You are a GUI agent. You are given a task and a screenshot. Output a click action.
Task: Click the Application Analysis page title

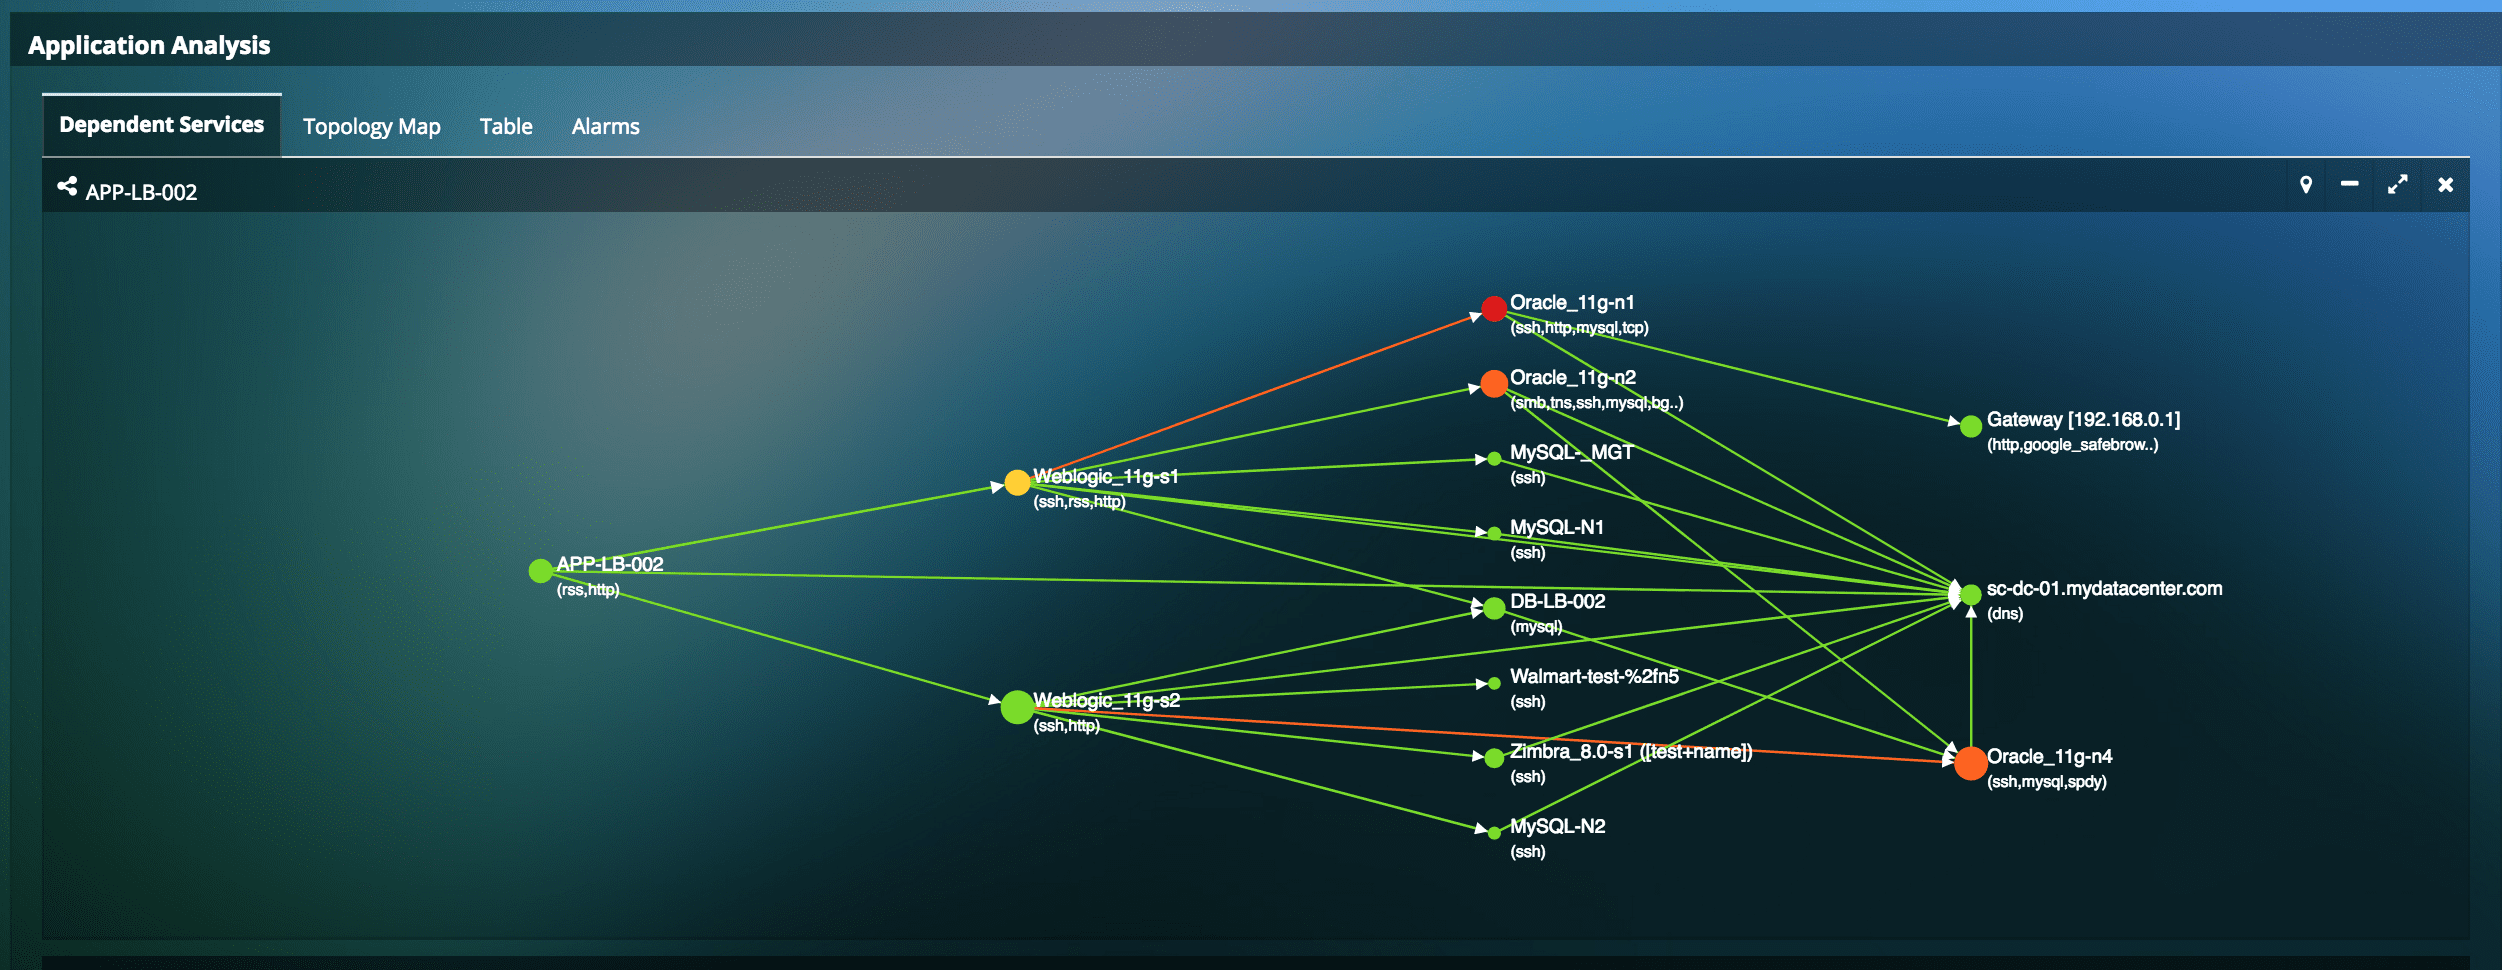pyautogui.click(x=149, y=46)
